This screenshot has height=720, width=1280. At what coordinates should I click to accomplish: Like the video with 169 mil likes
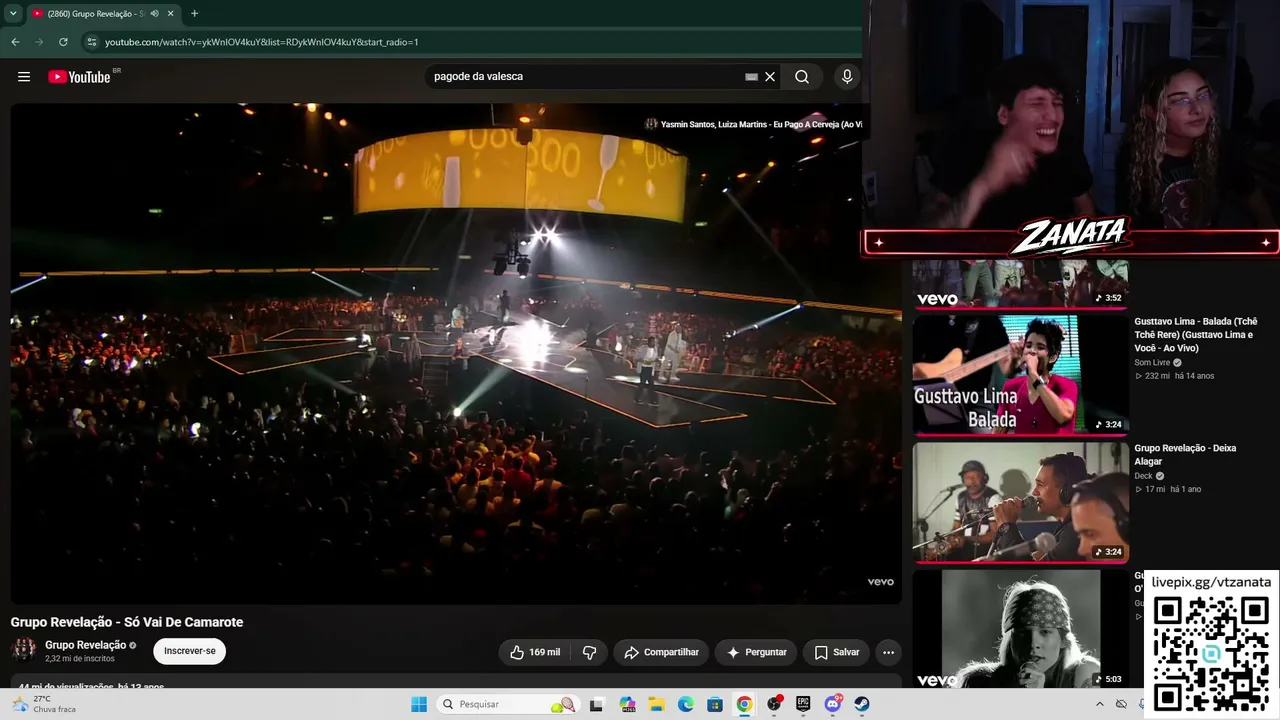(x=534, y=652)
